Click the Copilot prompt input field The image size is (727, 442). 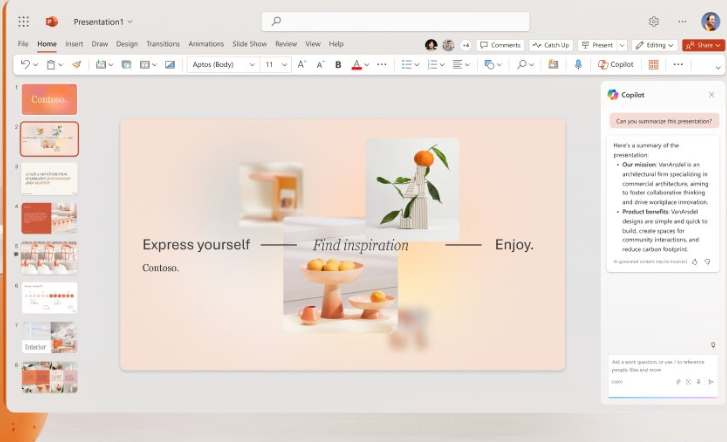[x=663, y=366]
